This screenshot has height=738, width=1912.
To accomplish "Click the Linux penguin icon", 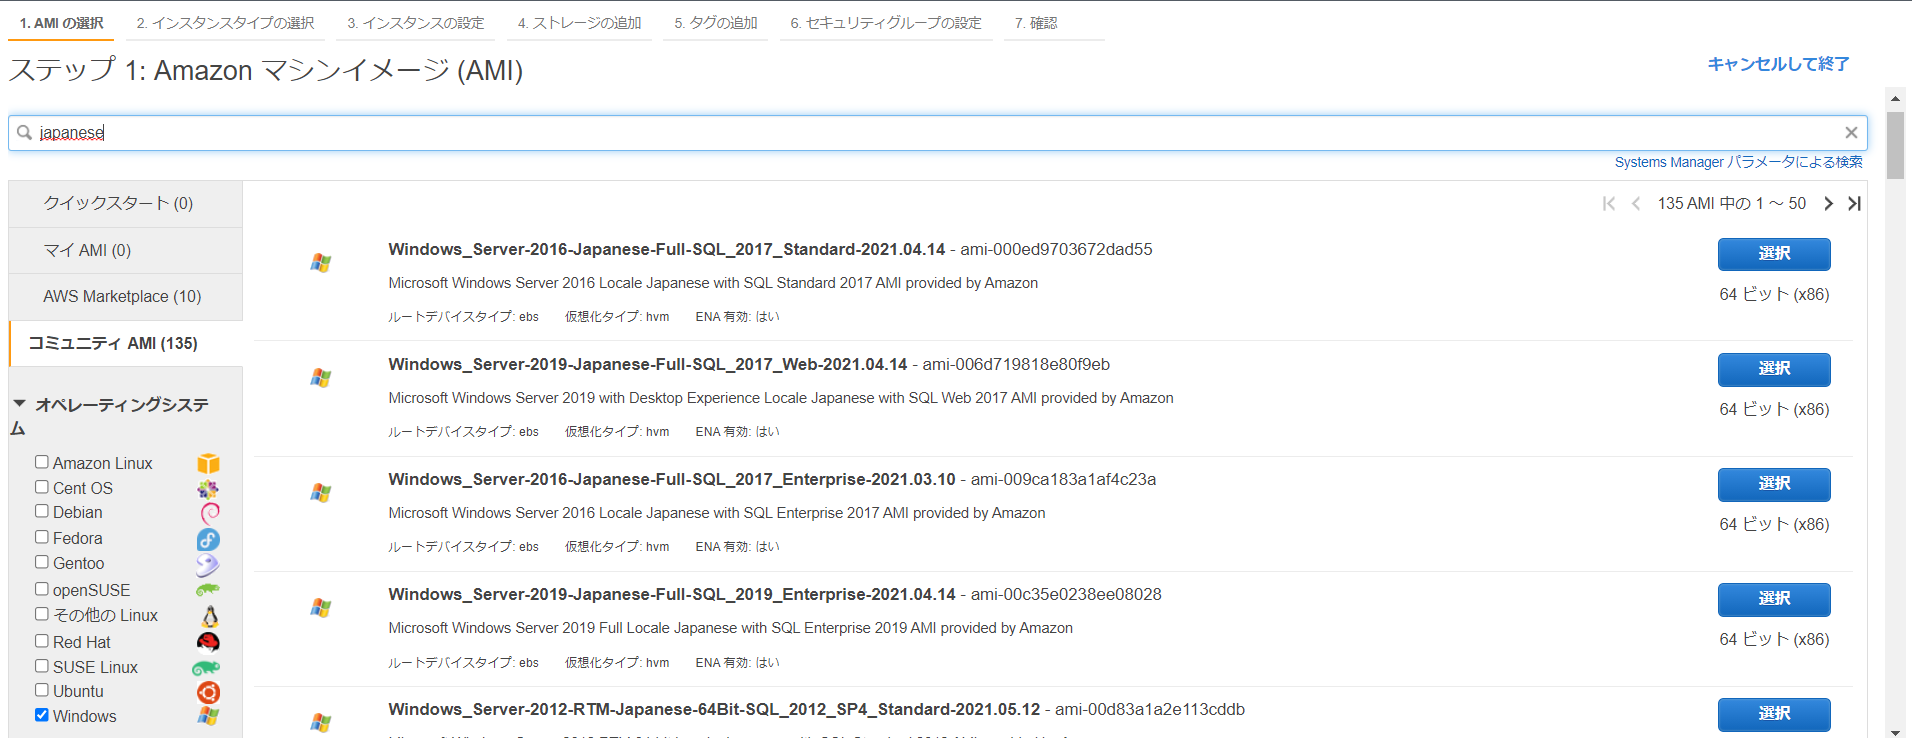I will [210, 616].
